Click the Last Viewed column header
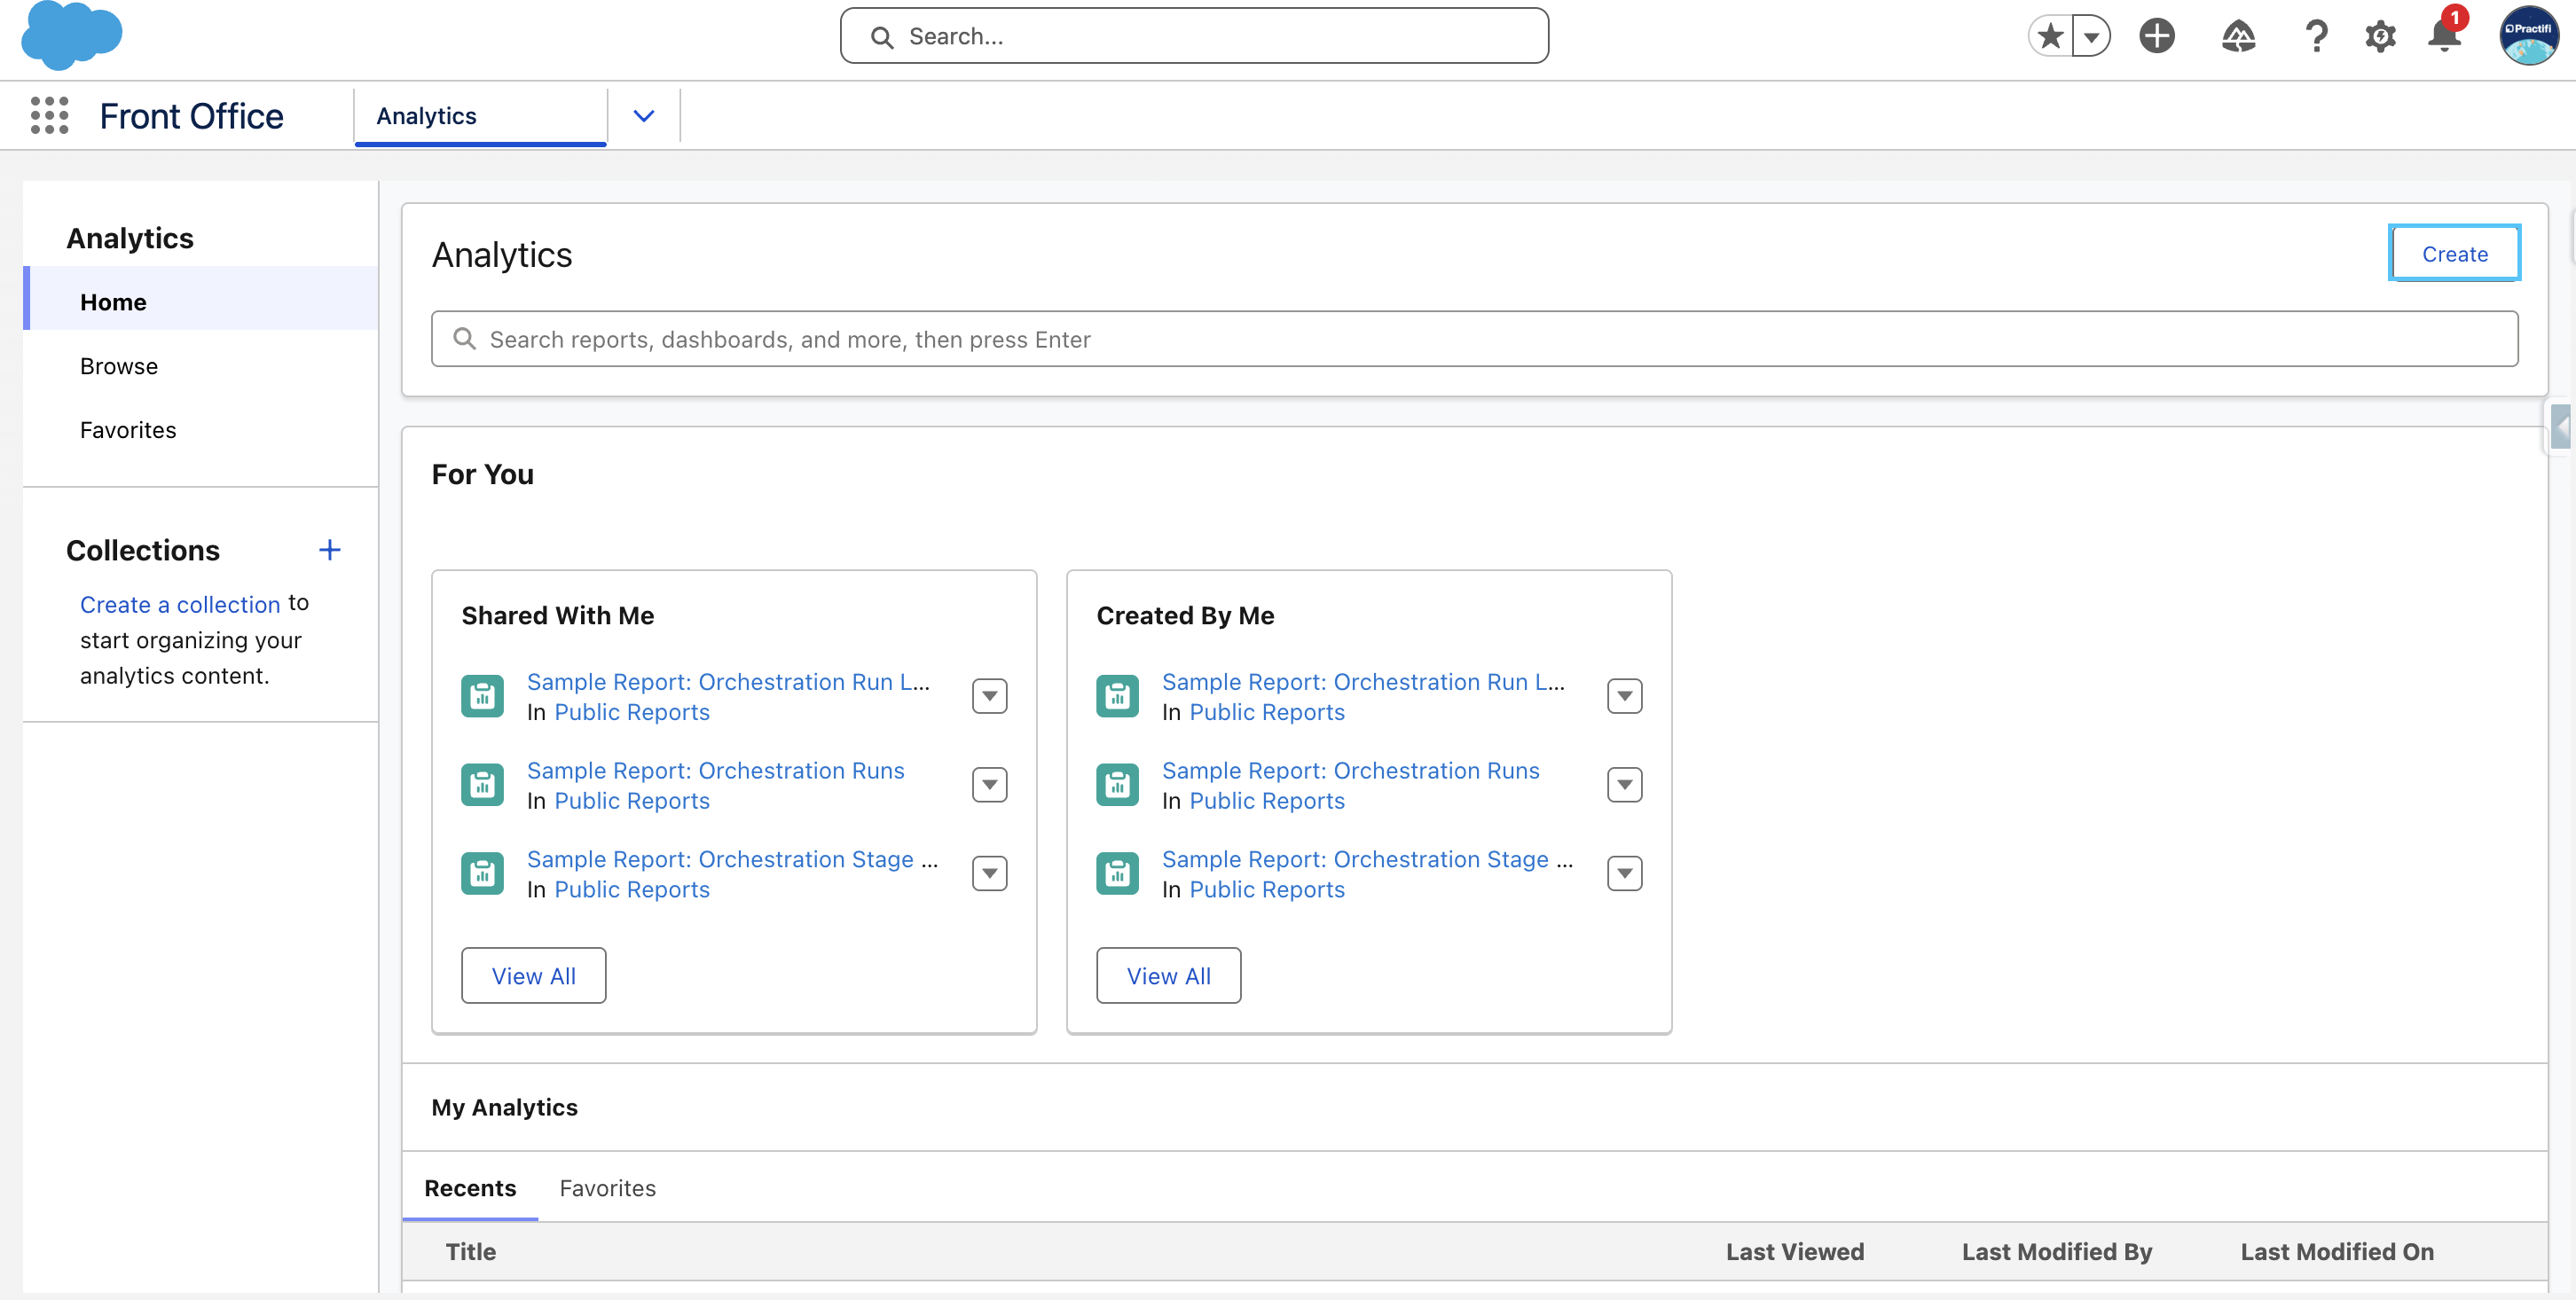The image size is (2576, 1300). 1795,1252
